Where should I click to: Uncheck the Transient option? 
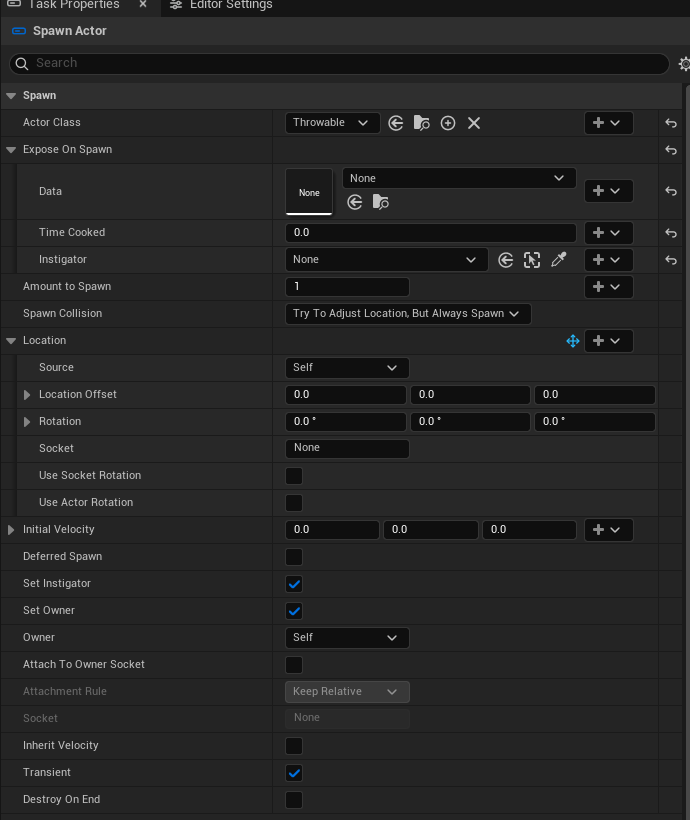(294, 773)
